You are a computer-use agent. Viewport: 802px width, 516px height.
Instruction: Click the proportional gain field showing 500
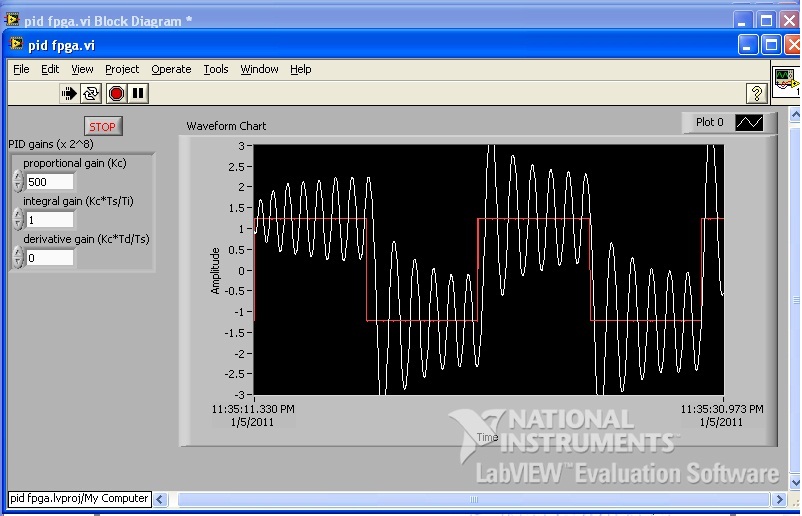(x=50, y=182)
